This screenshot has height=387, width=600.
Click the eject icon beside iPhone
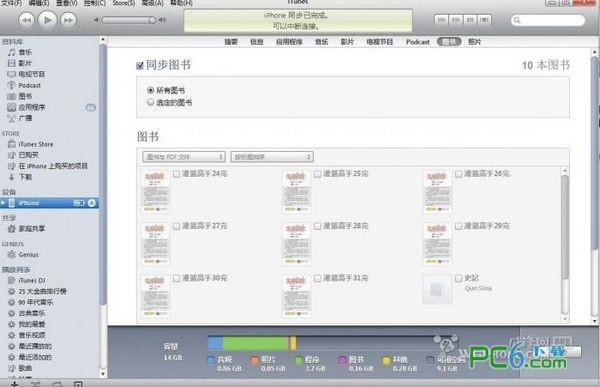92,203
